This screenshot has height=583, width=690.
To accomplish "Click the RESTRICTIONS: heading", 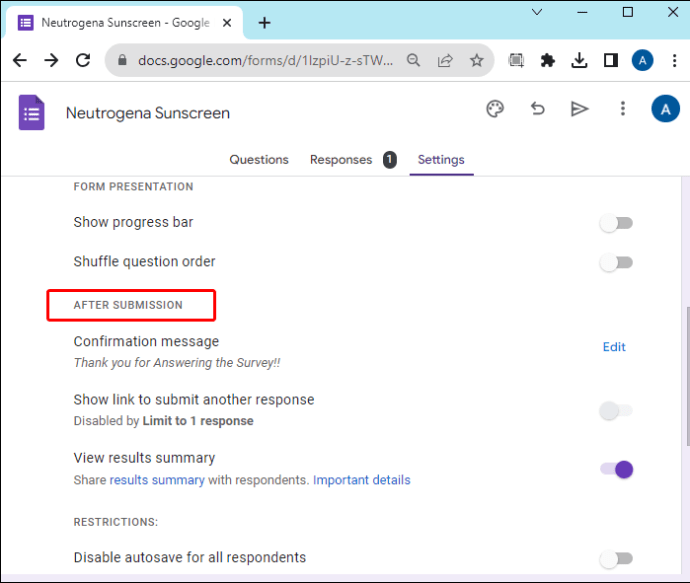I will tap(116, 522).
